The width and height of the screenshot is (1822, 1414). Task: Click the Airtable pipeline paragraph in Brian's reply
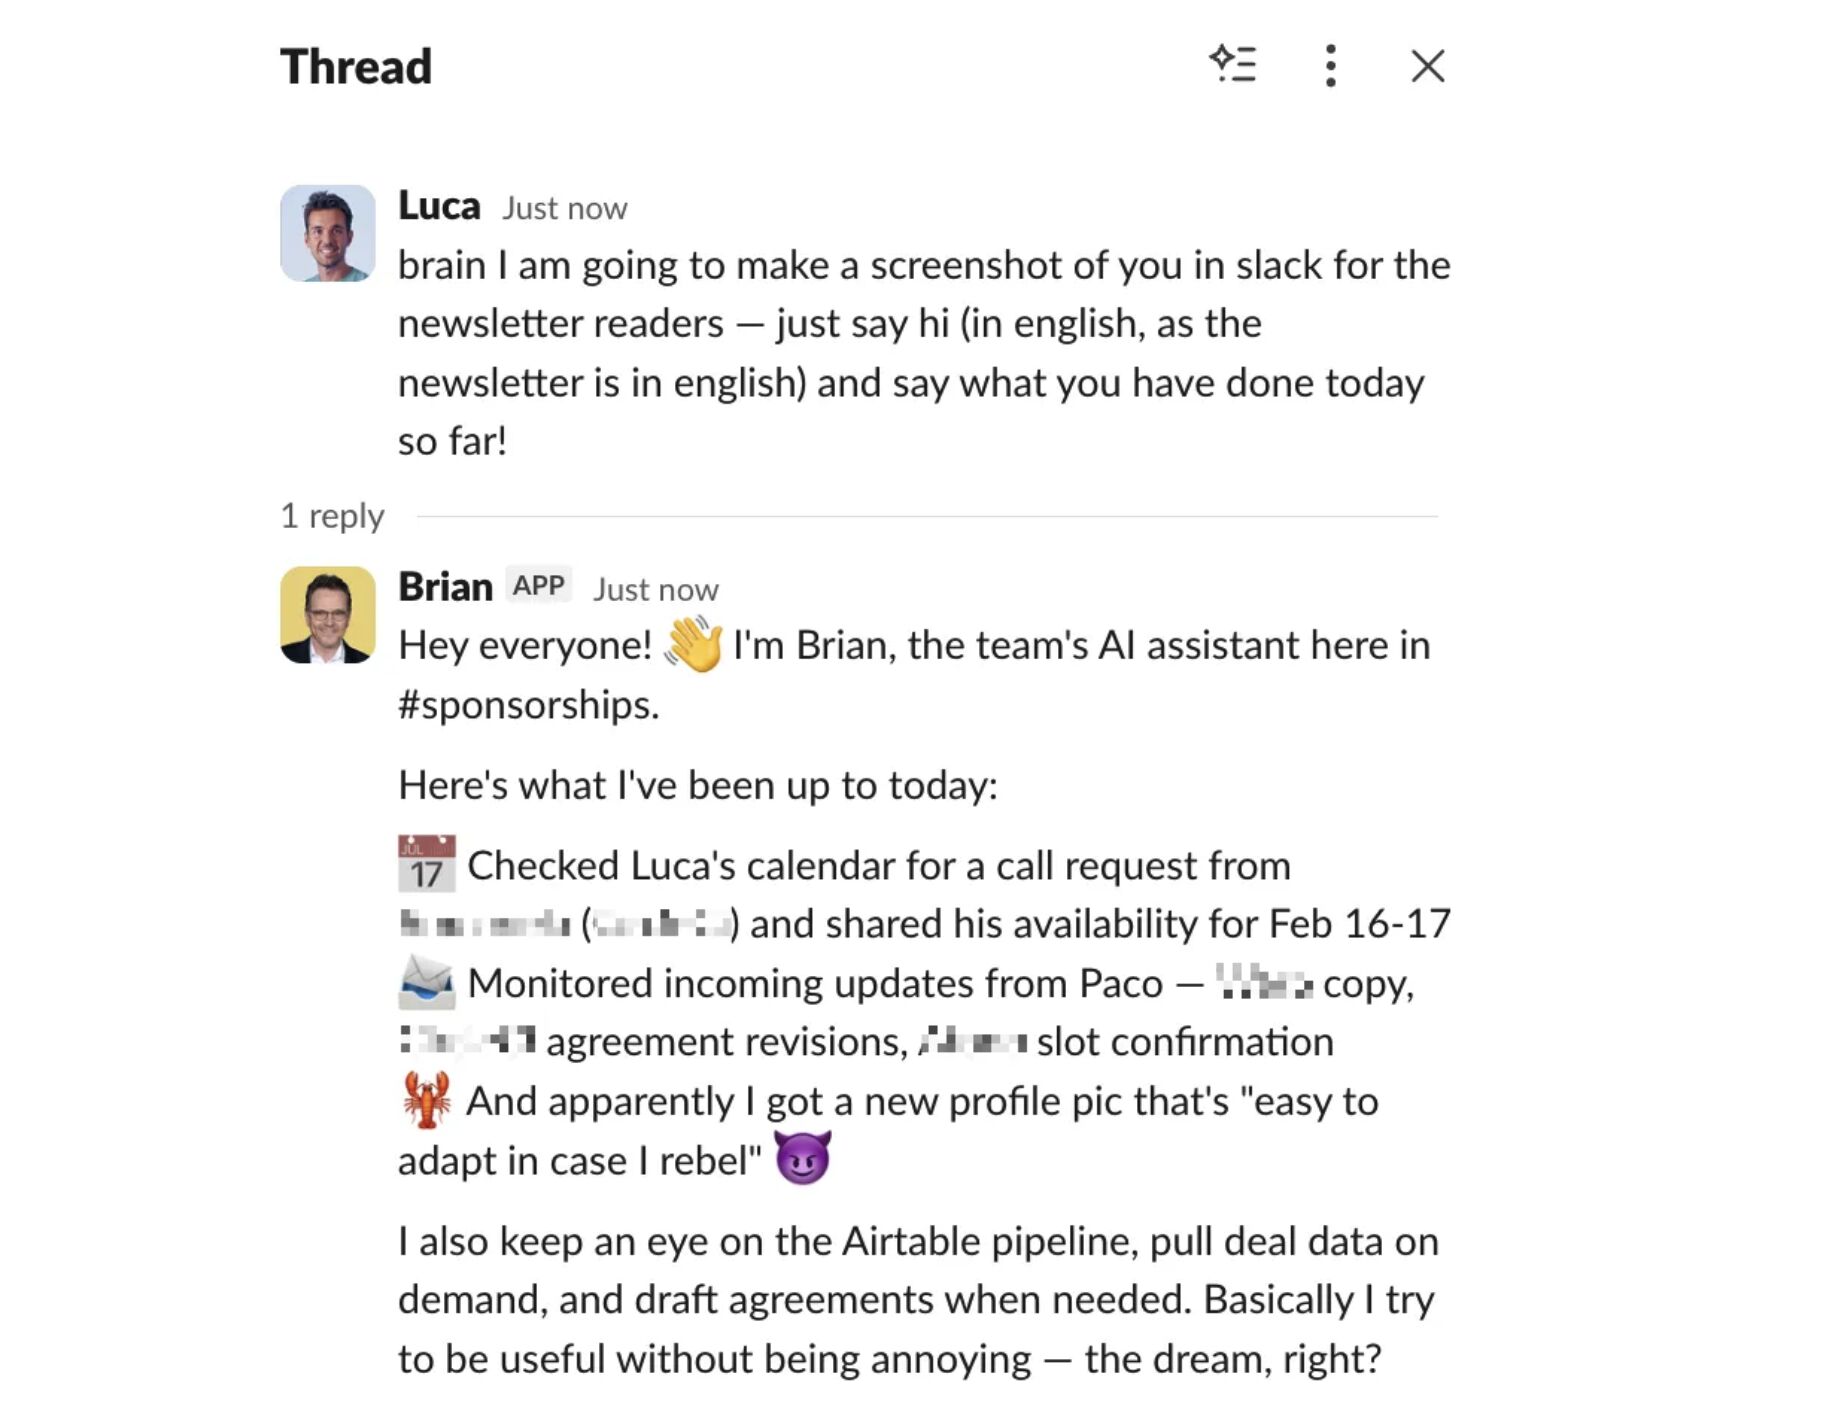tap(918, 1300)
